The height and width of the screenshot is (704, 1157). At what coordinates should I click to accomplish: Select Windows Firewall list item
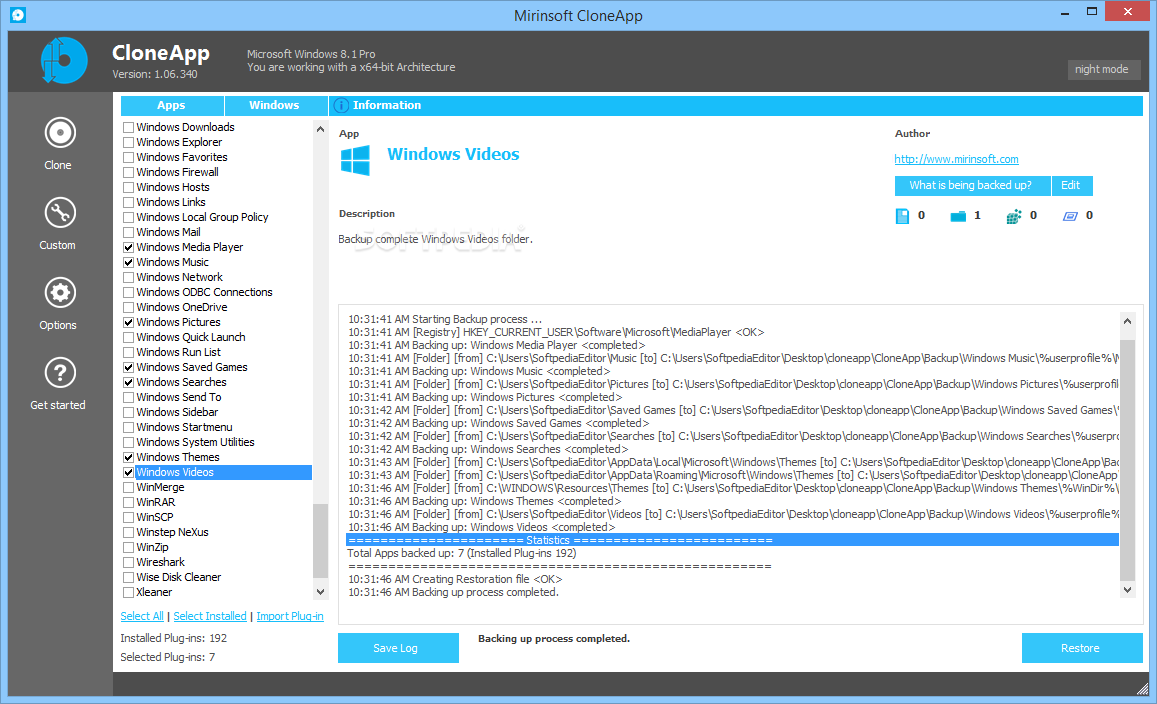[x=177, y=172]
